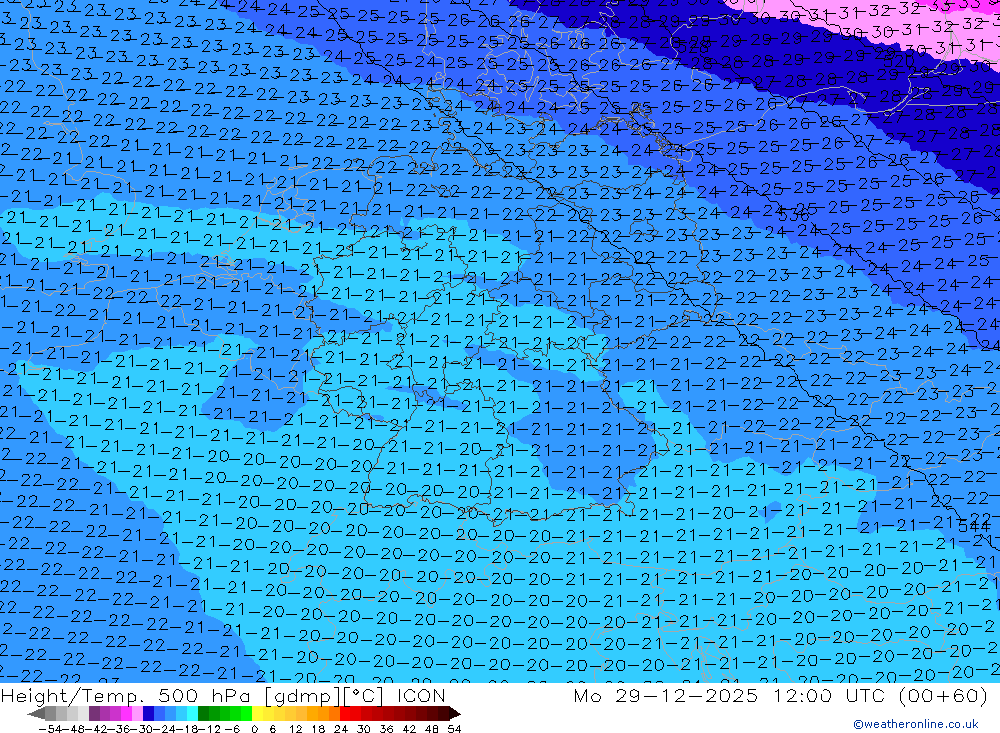Pick the yellow legend swatch at 0
This screenshot has height=733, width=1000.
coord(258,713)
